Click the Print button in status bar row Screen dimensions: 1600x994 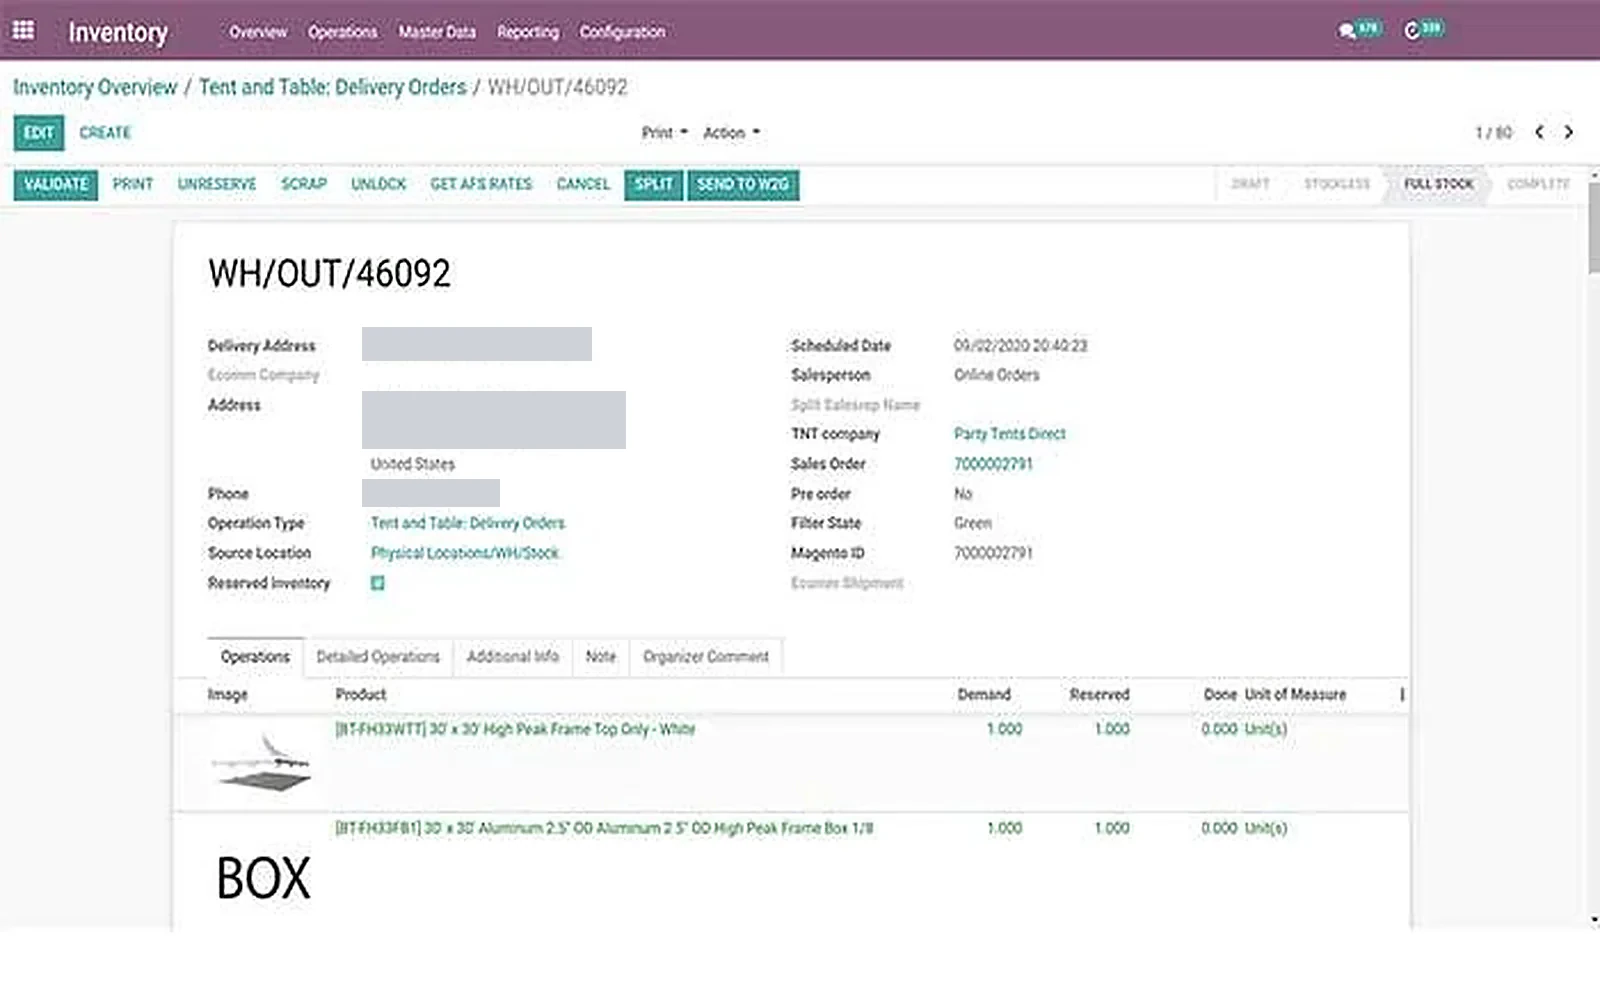133,184
